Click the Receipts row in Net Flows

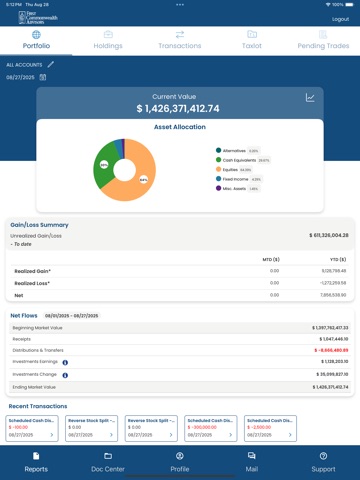[x=180, y=339]
